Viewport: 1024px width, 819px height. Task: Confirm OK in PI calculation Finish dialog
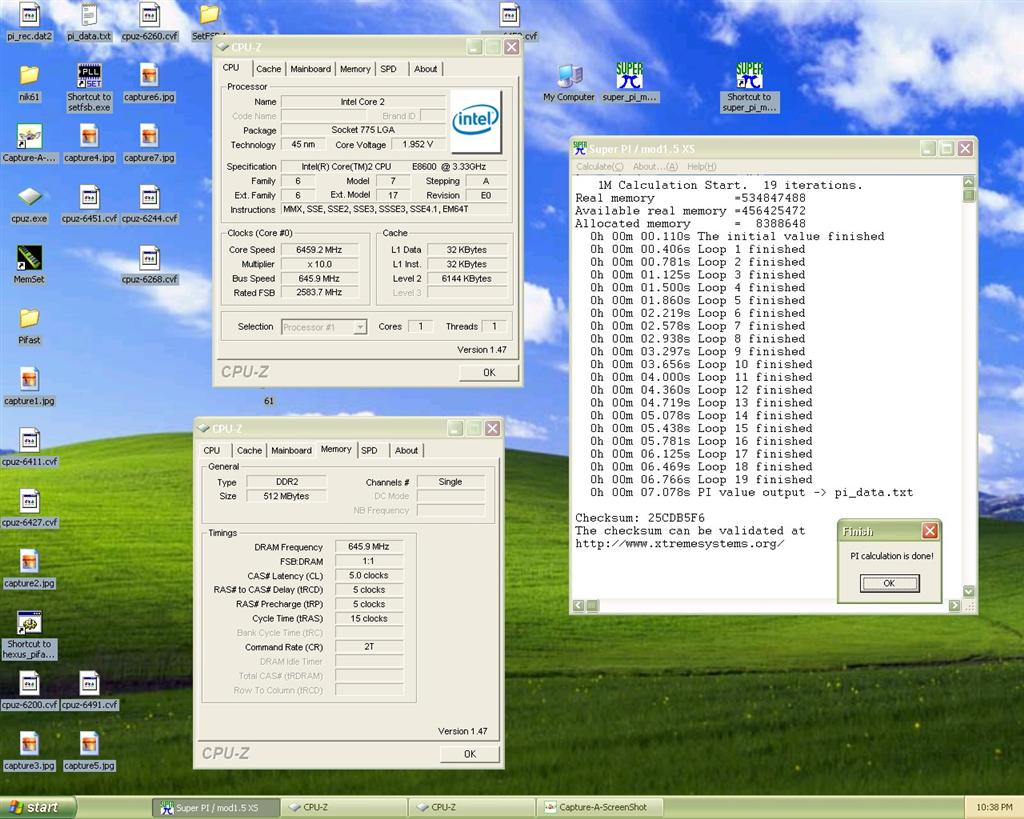point(889,583)
